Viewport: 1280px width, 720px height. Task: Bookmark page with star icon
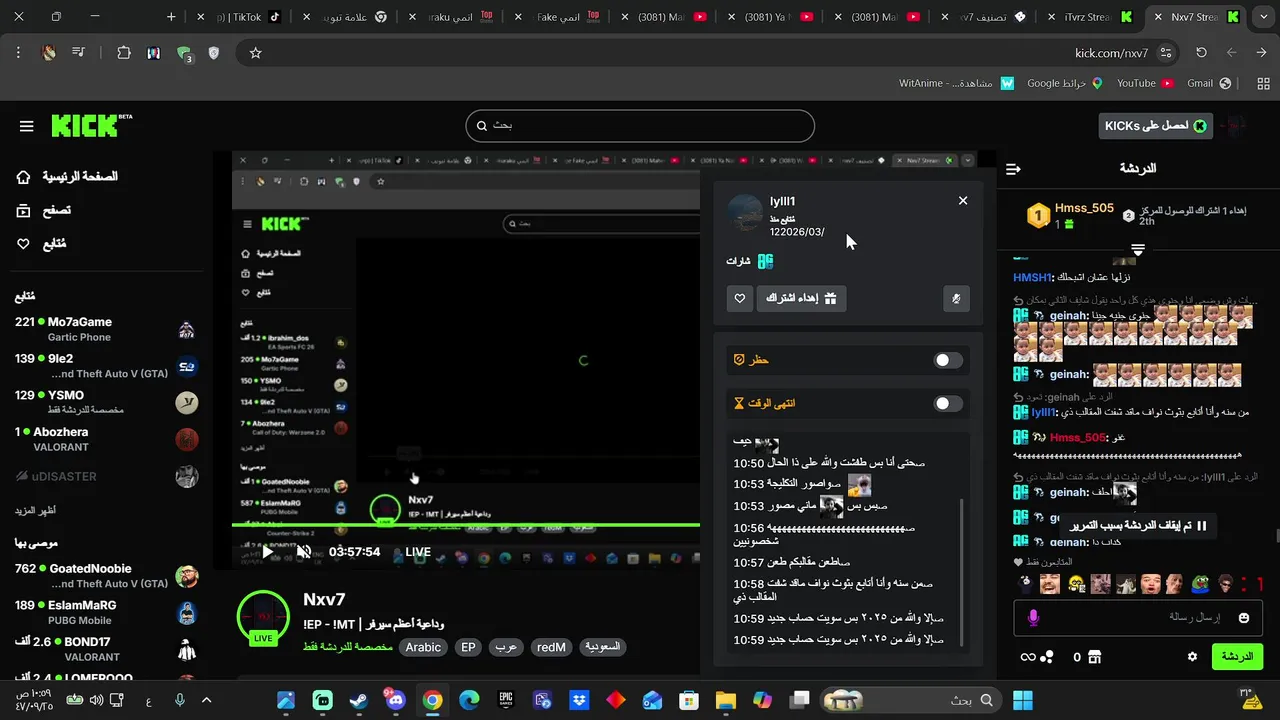255,53
